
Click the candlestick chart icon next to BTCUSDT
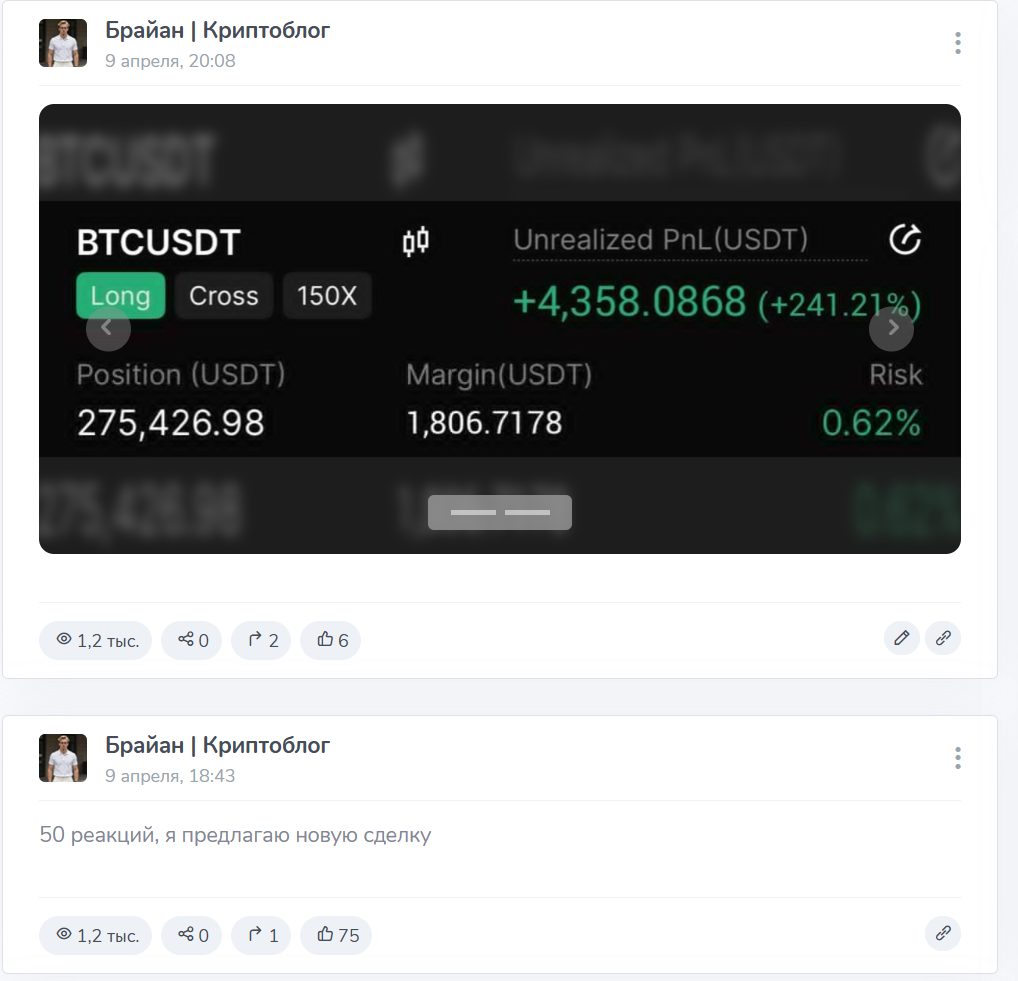416,242
